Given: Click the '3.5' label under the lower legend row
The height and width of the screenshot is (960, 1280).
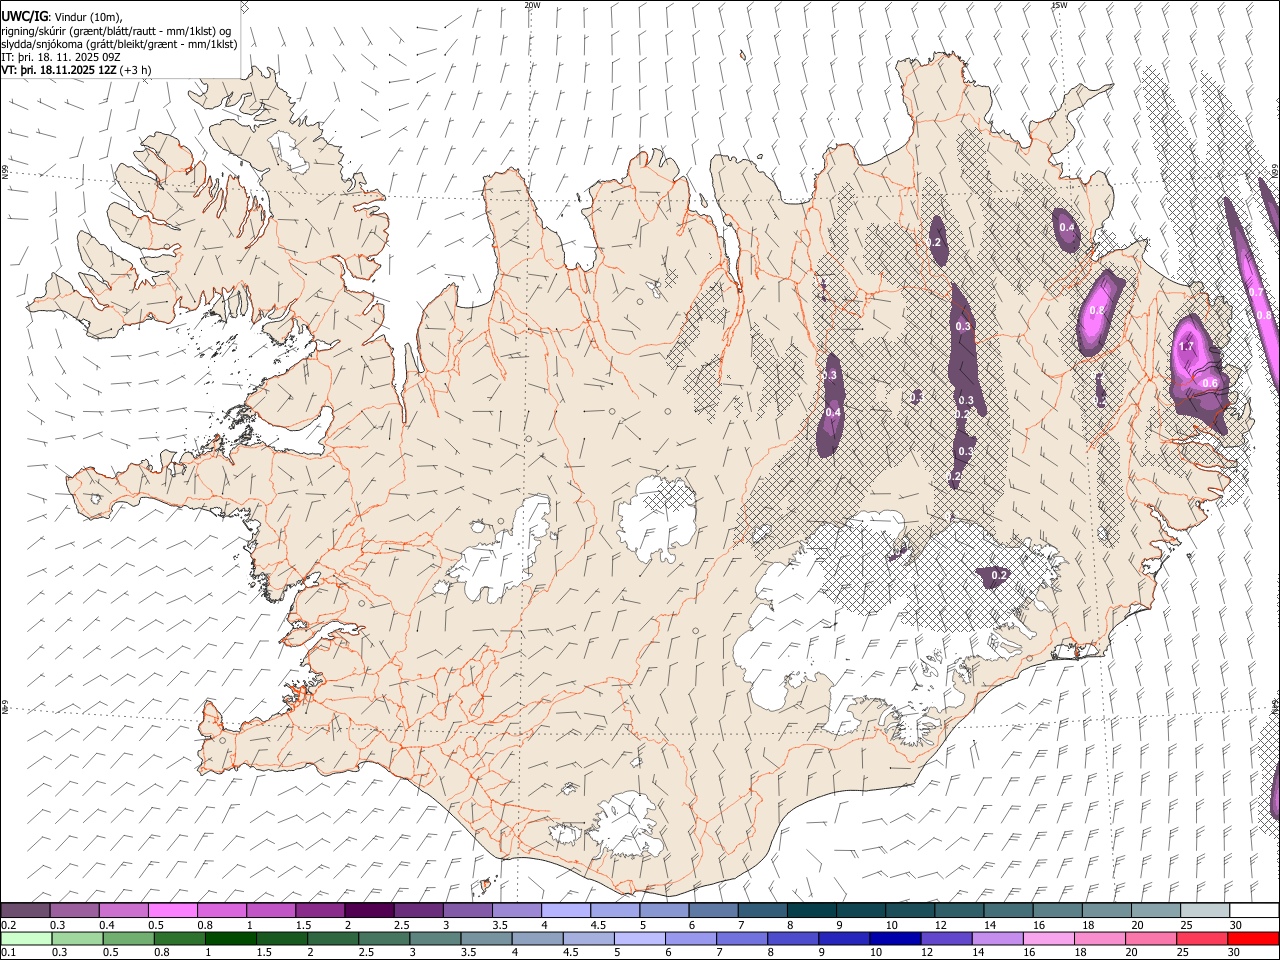Looking at the screenshot, I should coord(469,952).
